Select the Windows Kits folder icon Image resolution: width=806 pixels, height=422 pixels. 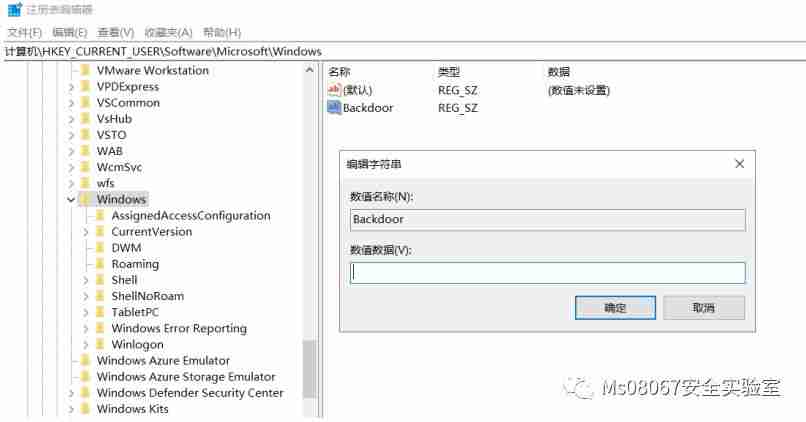click(86, 409)
